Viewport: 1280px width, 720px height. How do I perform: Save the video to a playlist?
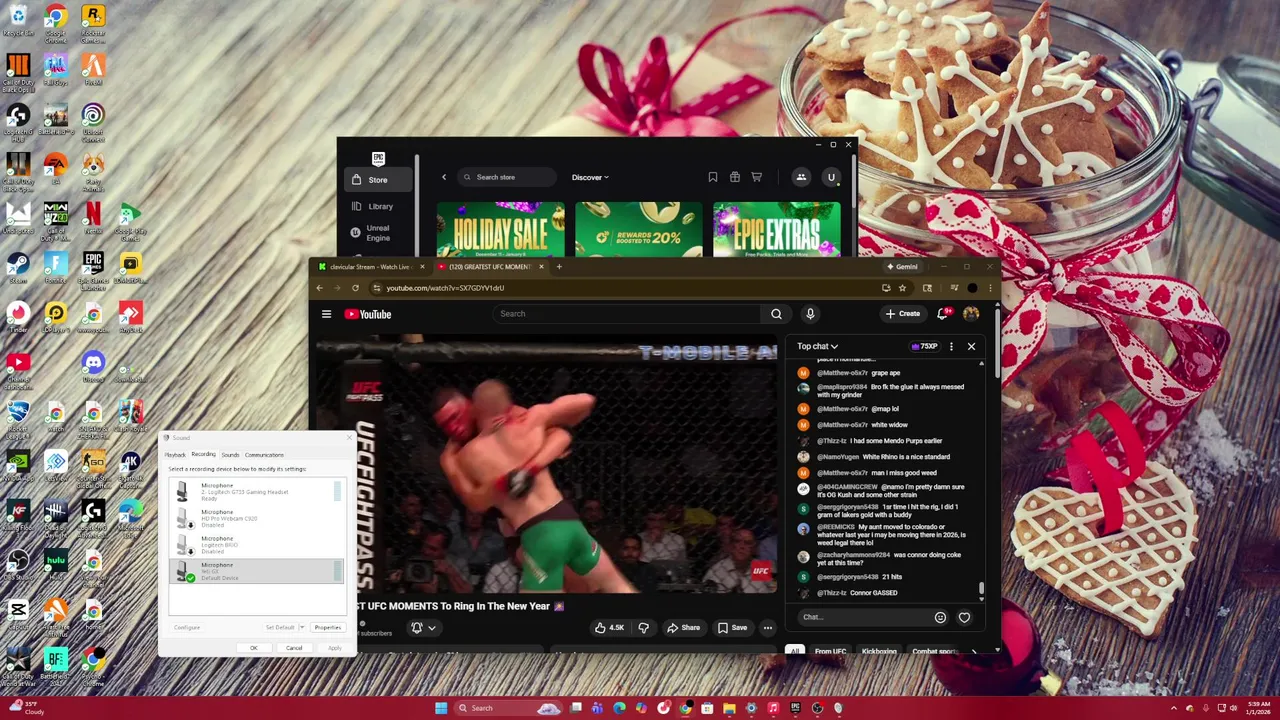pos(732,628)
